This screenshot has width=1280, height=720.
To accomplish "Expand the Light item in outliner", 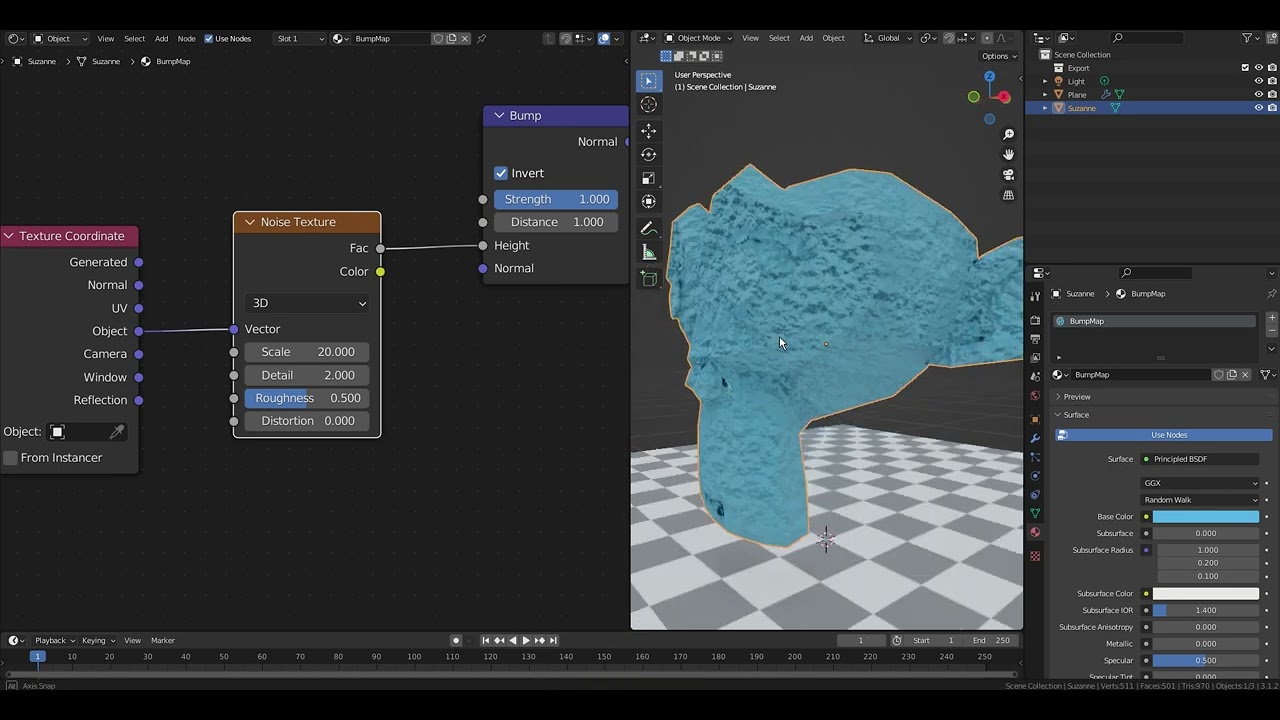I will pos(1045,81).
